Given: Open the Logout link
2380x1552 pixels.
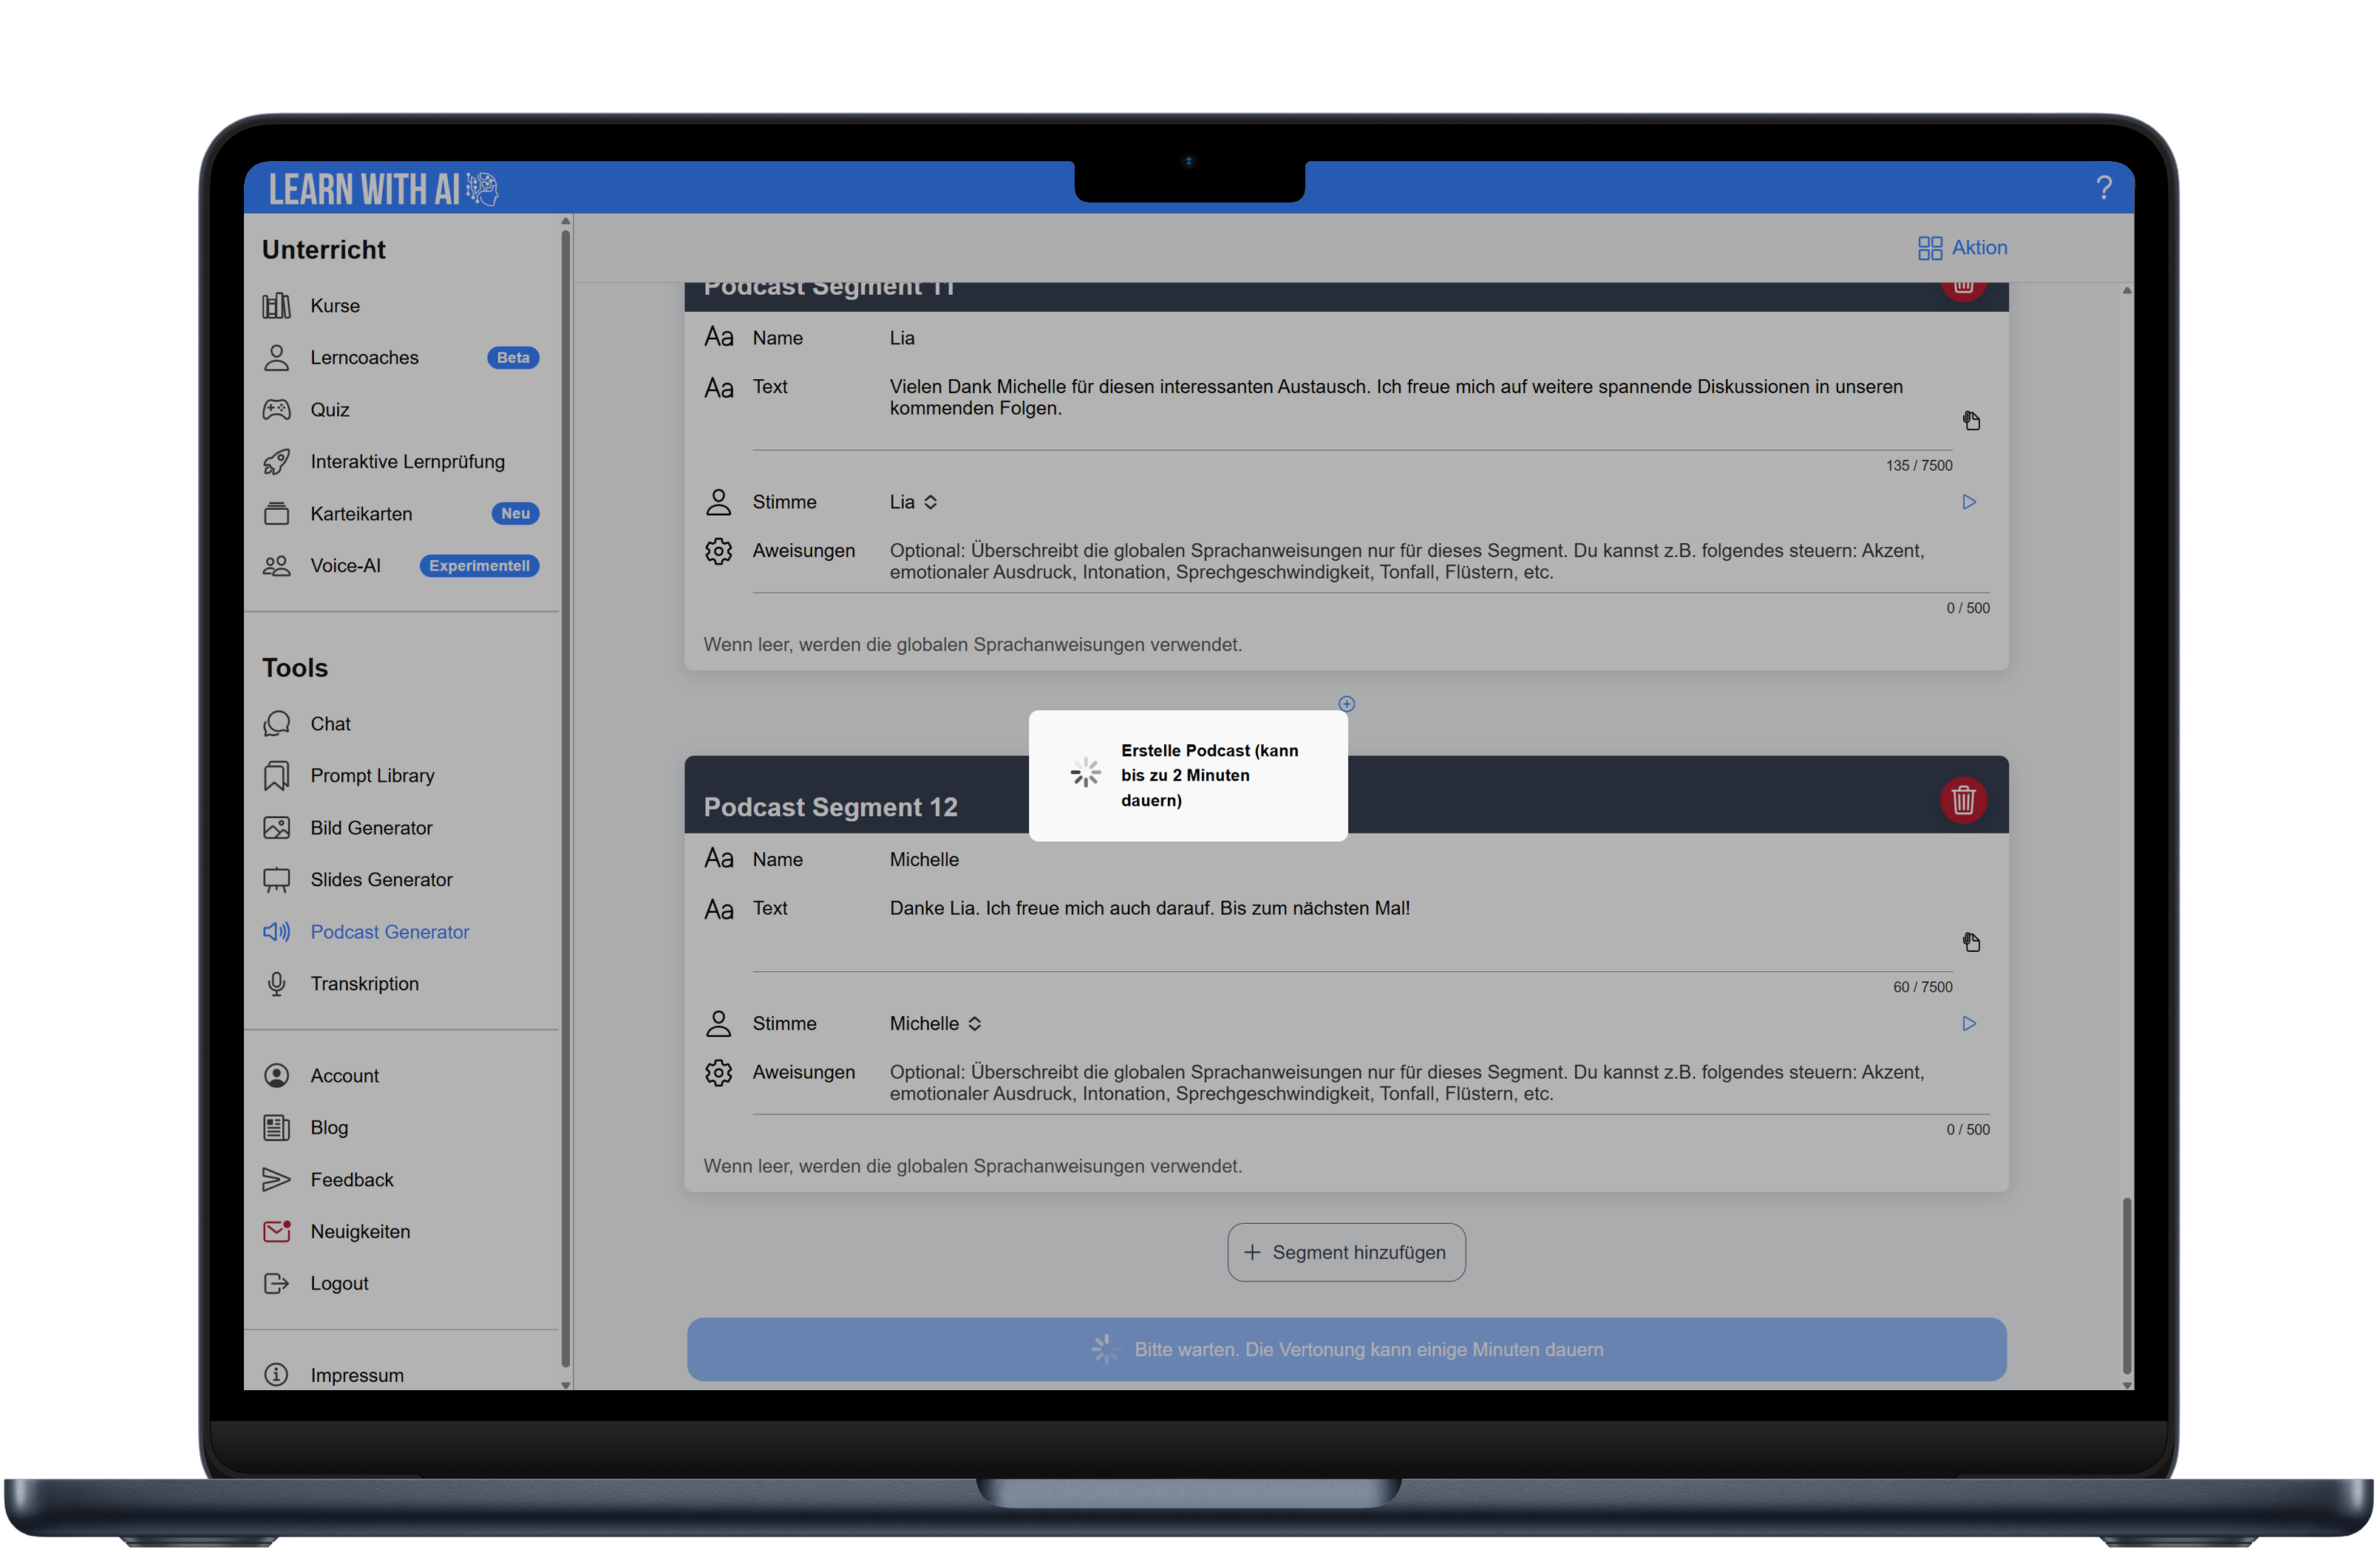Looking at the screenshot, I should [x=339, y=1282].
